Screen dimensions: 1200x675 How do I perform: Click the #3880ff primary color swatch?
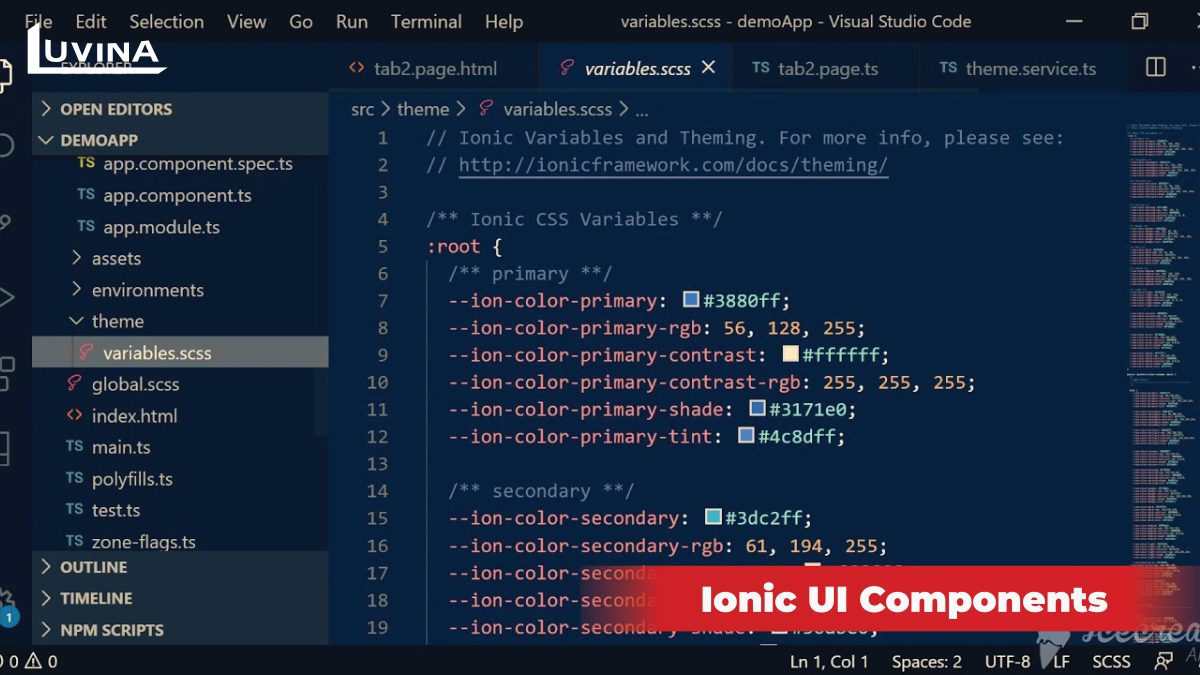coord(691,300)
